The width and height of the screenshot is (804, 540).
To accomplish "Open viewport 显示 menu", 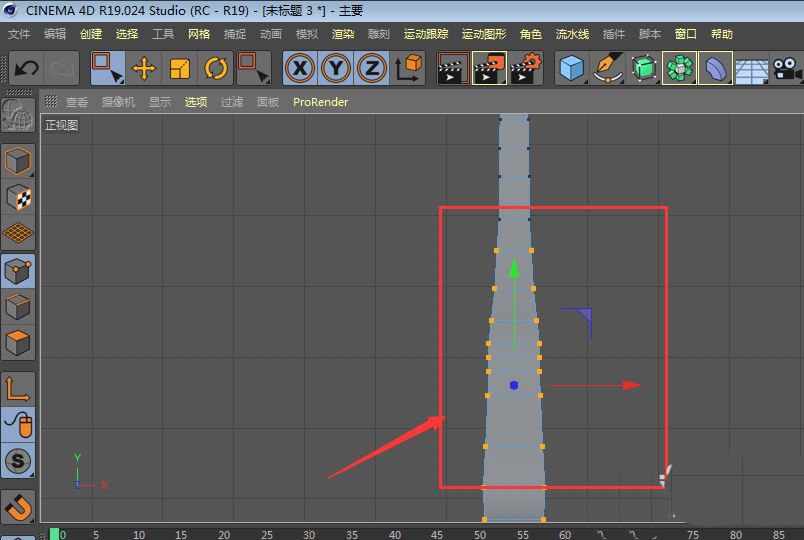I will (x=160, y=102).
